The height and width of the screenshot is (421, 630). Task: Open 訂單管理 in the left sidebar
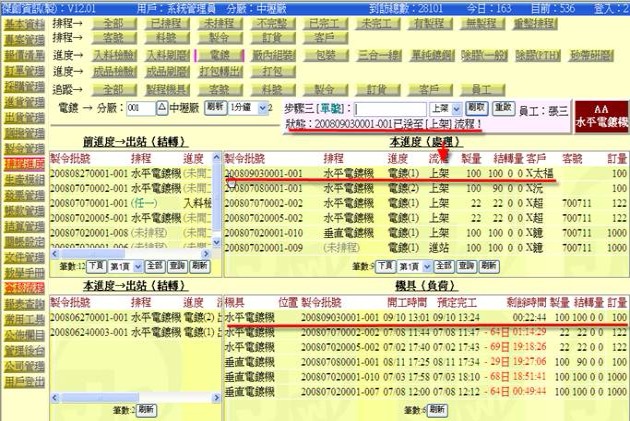[x=23, y=70]
